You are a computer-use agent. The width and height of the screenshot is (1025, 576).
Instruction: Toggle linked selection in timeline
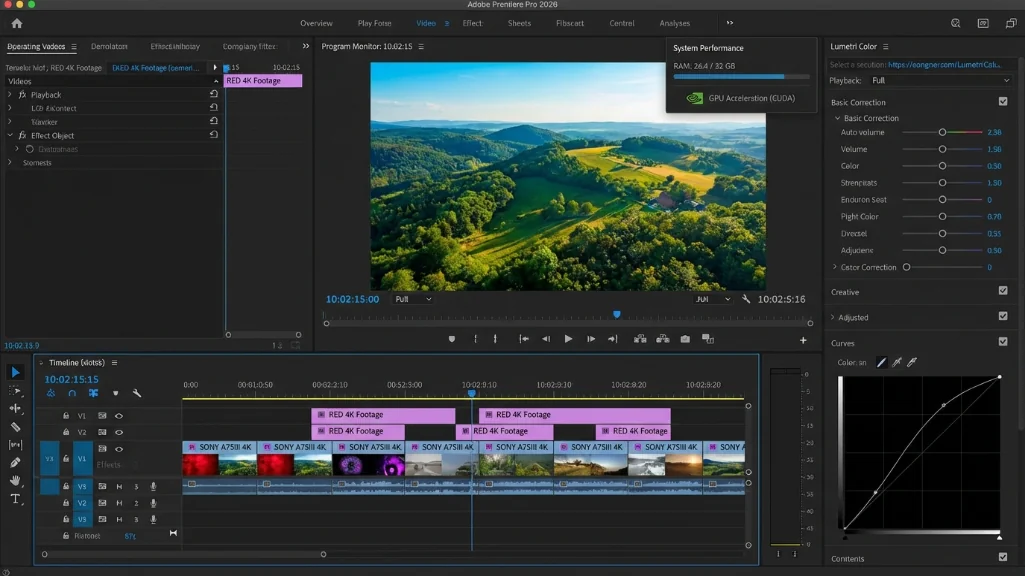(93, 394)
